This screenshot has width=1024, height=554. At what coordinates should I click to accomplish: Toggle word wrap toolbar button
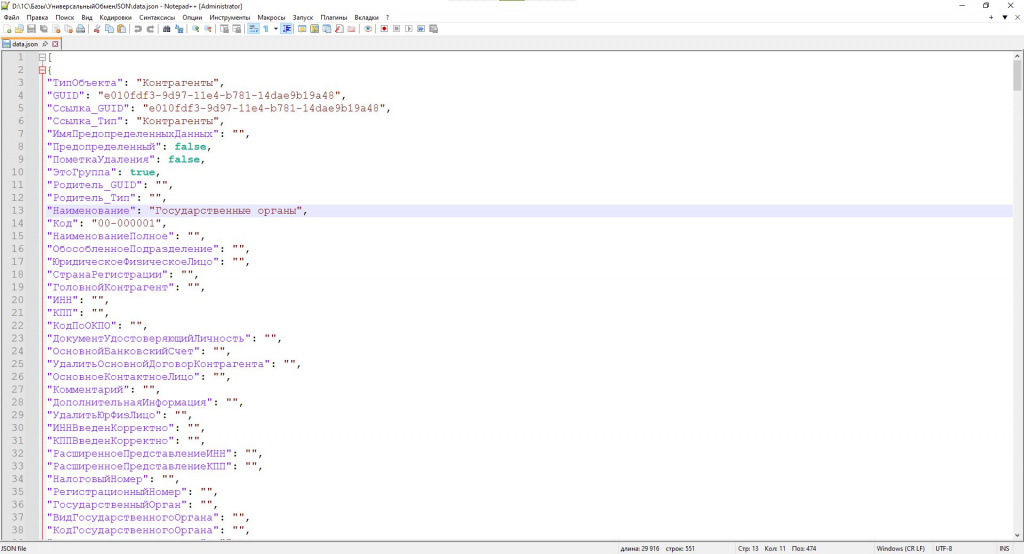coord(253,29)
